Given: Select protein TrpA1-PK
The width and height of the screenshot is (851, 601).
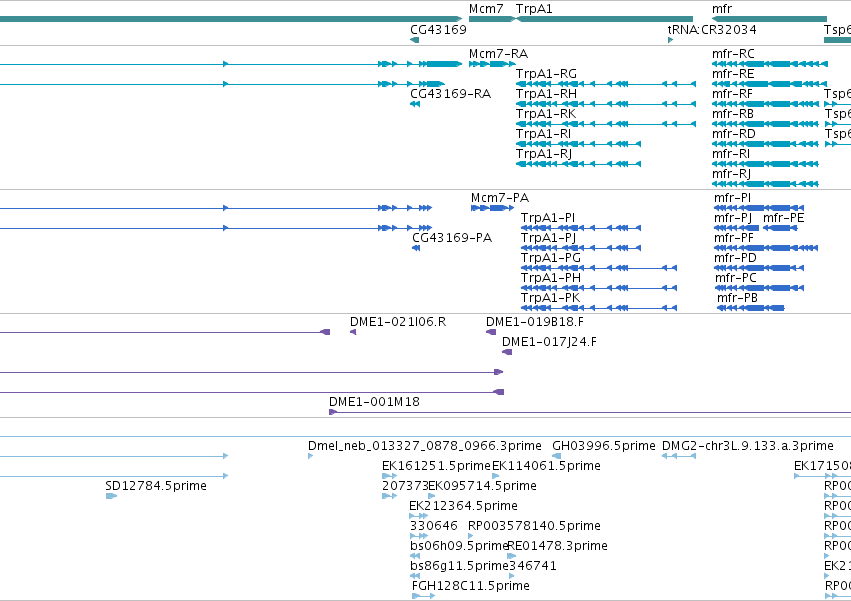Looking at the screenshot, I should click(x=550, y=299).
